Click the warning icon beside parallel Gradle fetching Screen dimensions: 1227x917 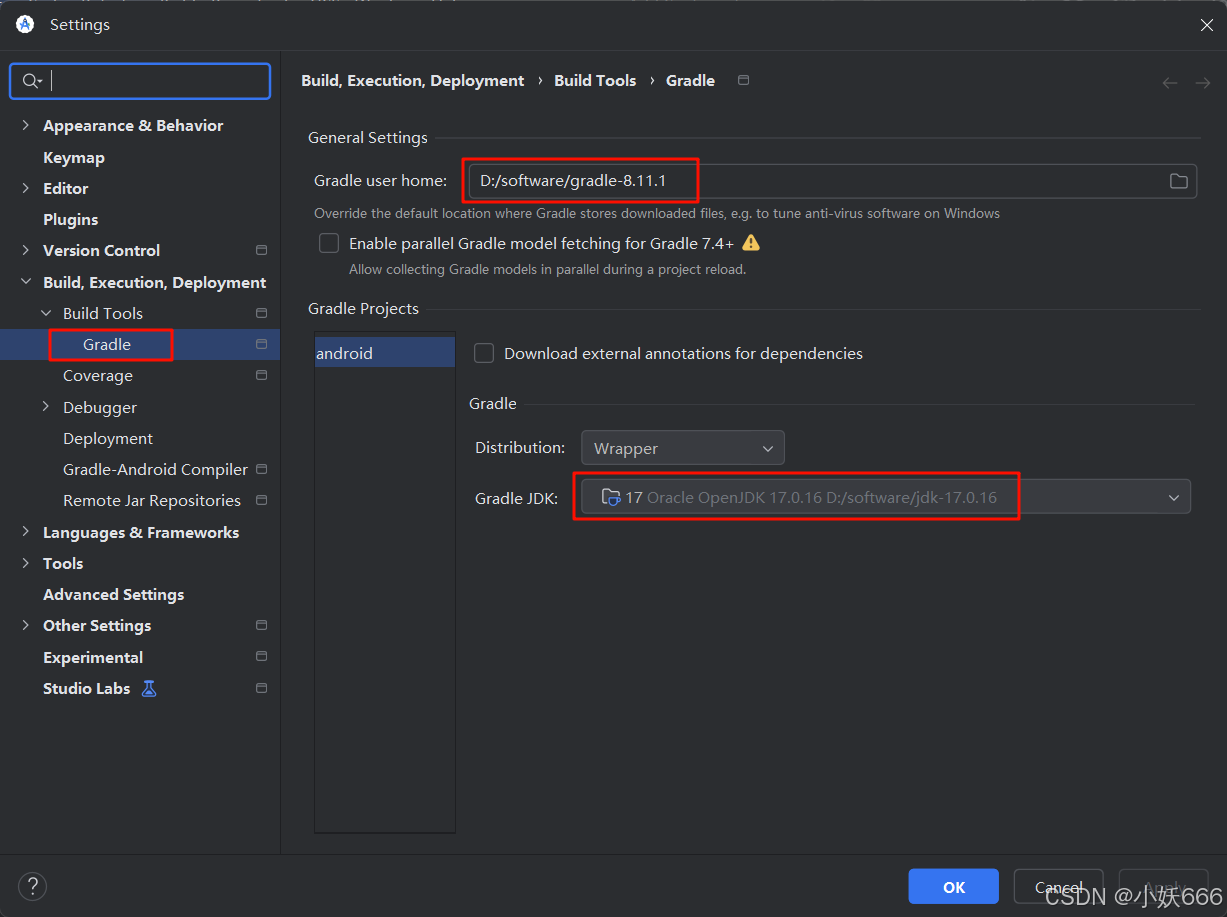tap(751, 243)
